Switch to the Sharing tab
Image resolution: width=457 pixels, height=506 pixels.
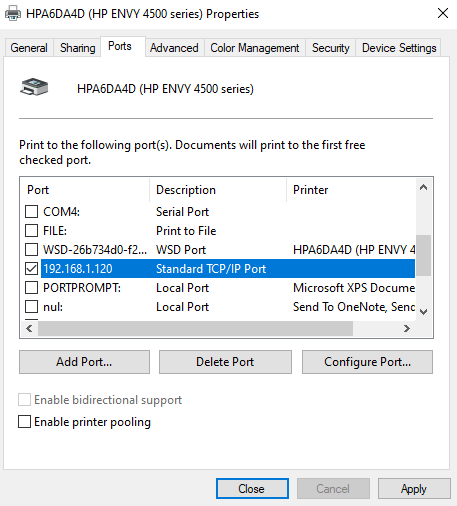click(77, 48)
